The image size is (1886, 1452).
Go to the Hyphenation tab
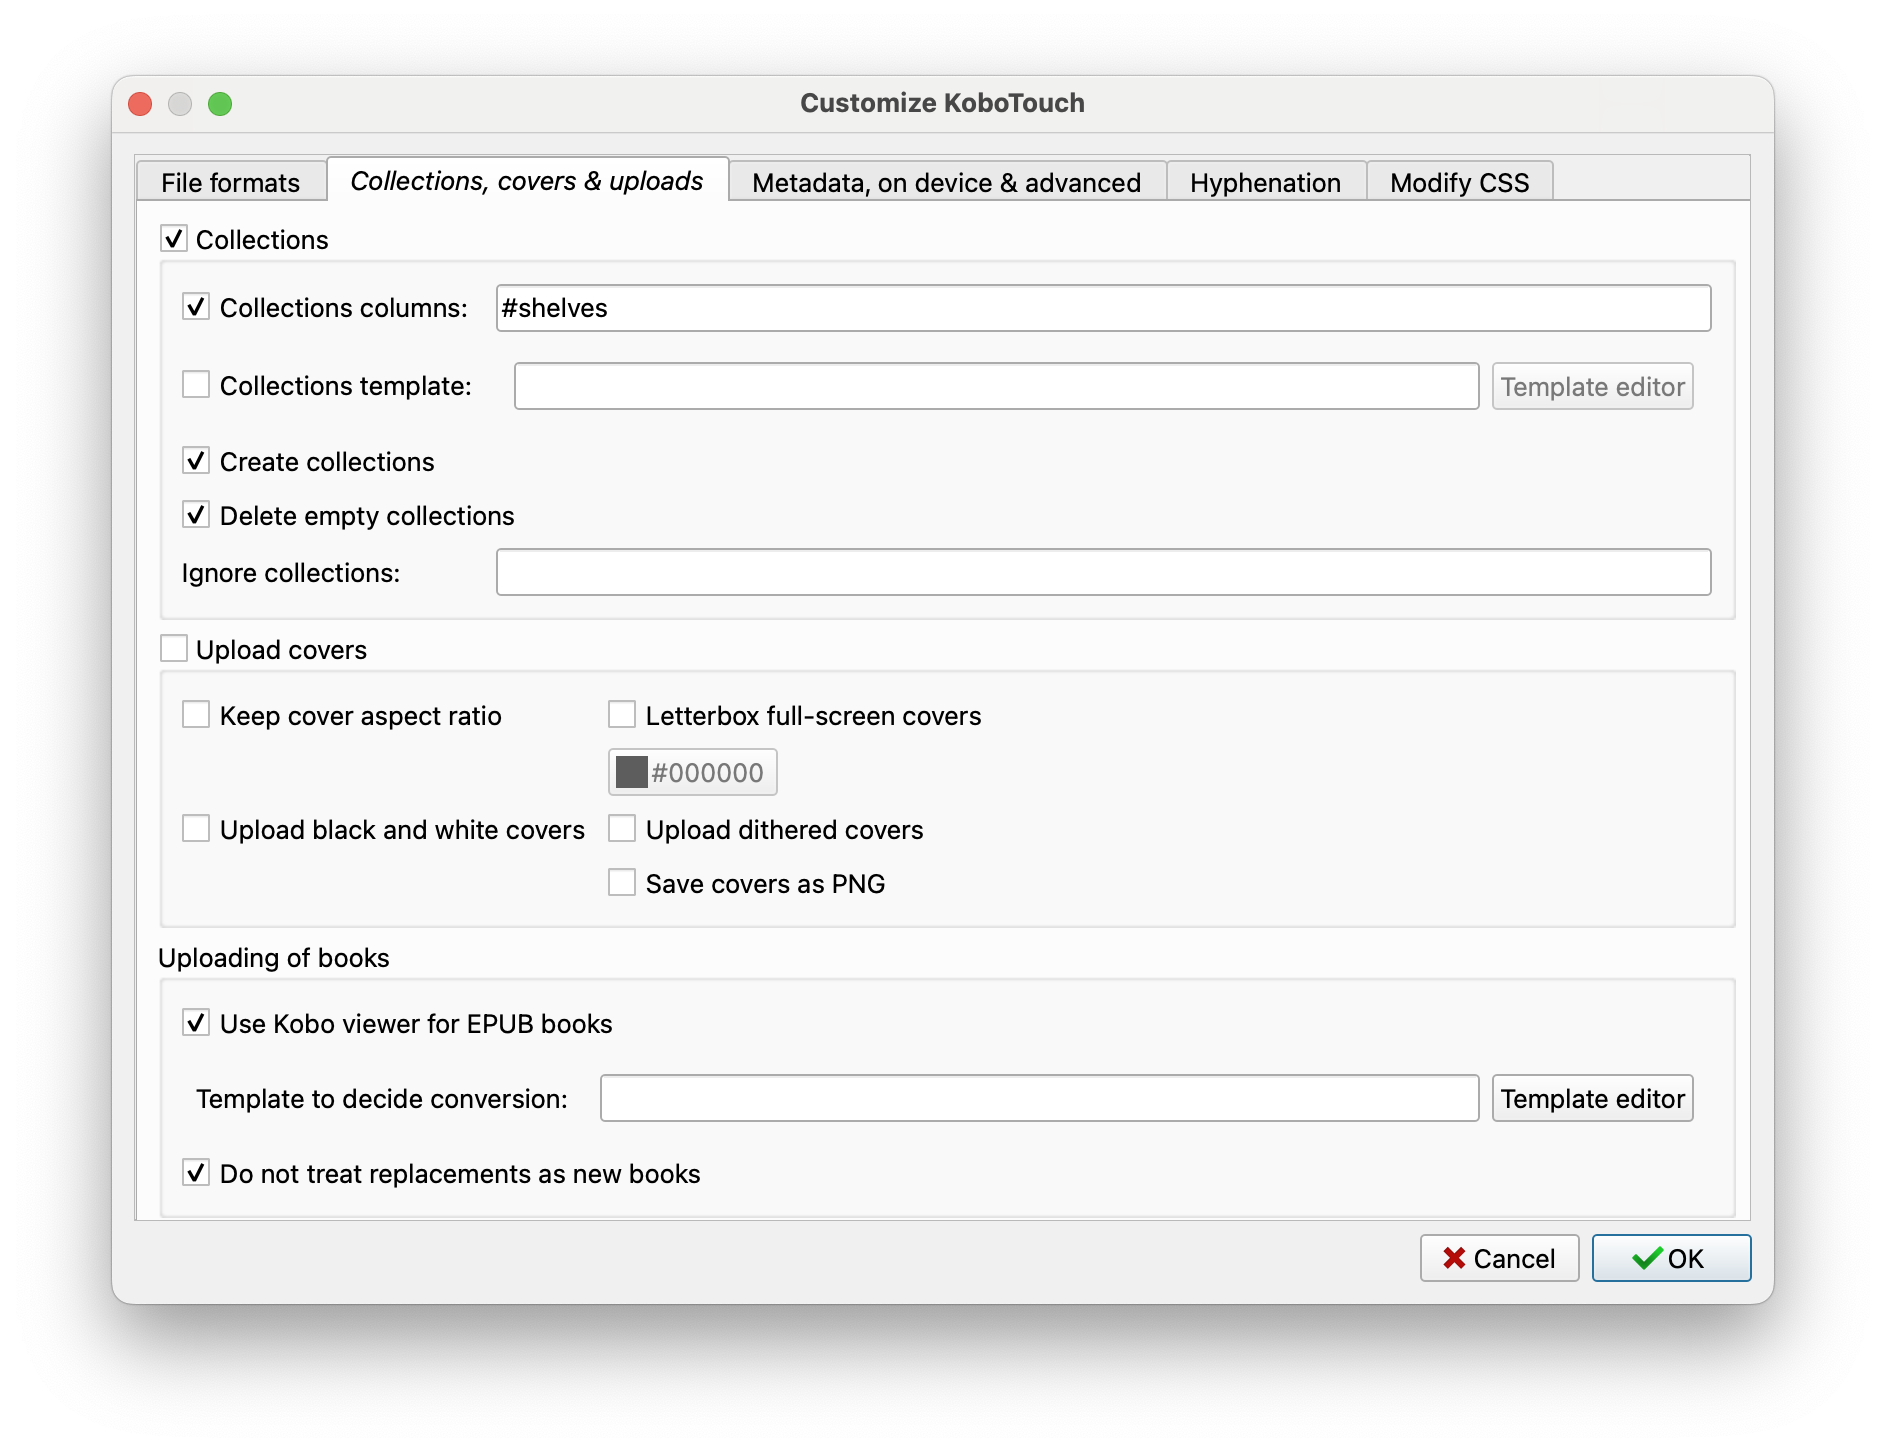[1265, 182]
